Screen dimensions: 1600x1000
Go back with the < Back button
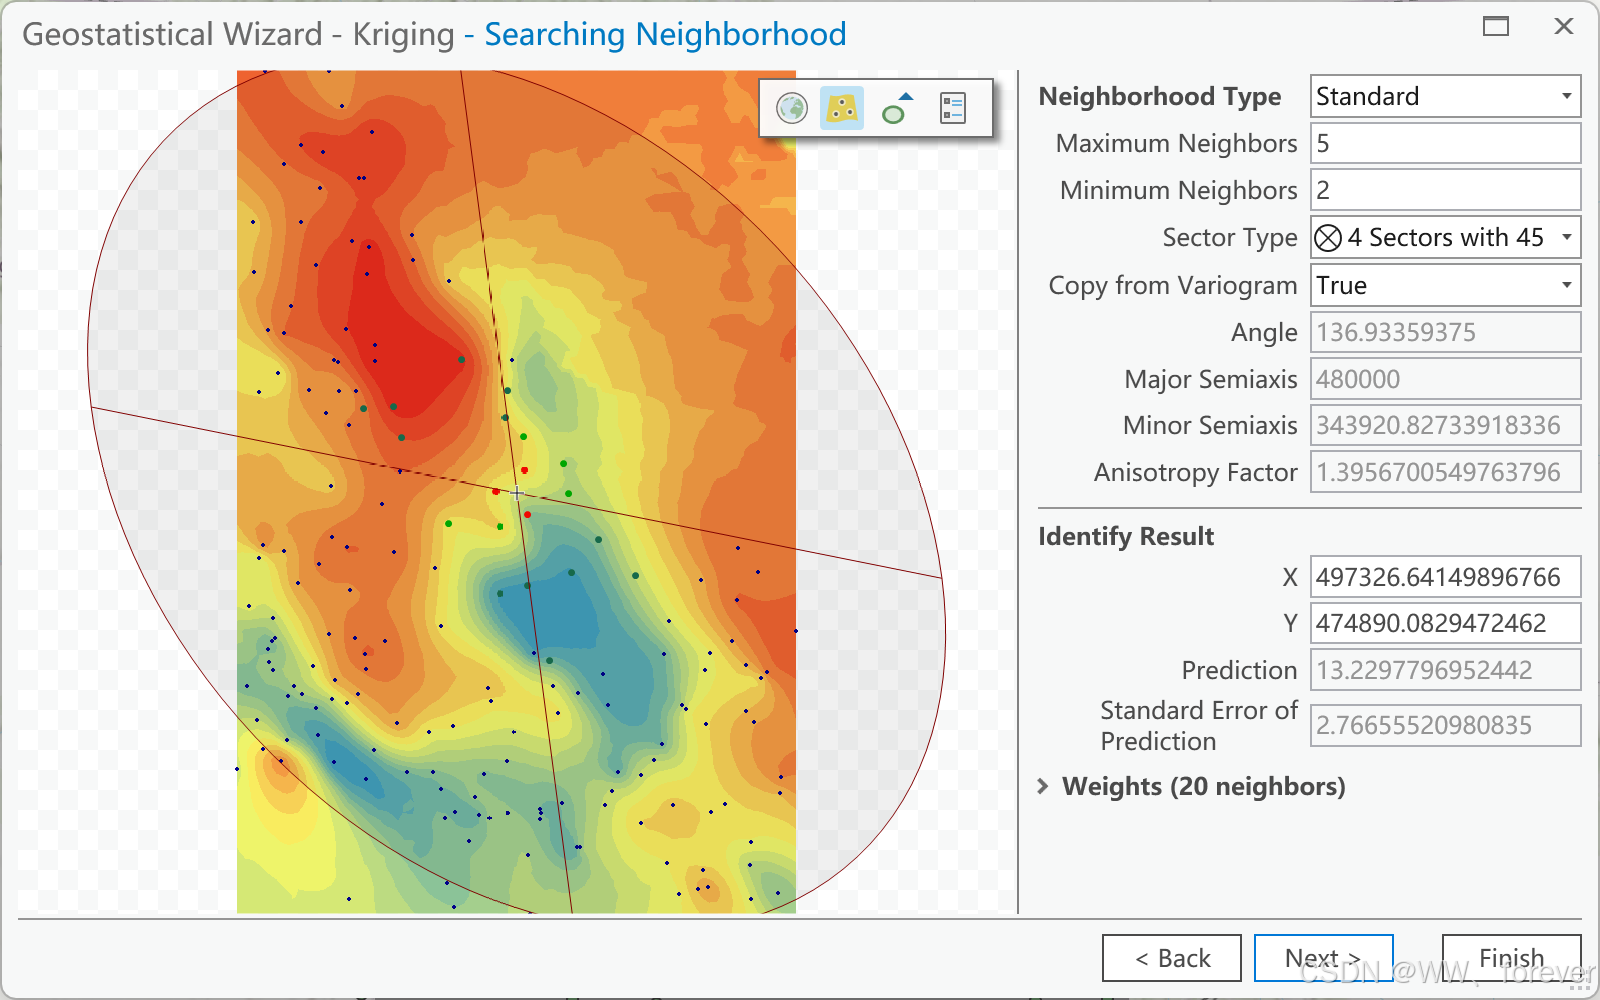tap(1172, 958)
